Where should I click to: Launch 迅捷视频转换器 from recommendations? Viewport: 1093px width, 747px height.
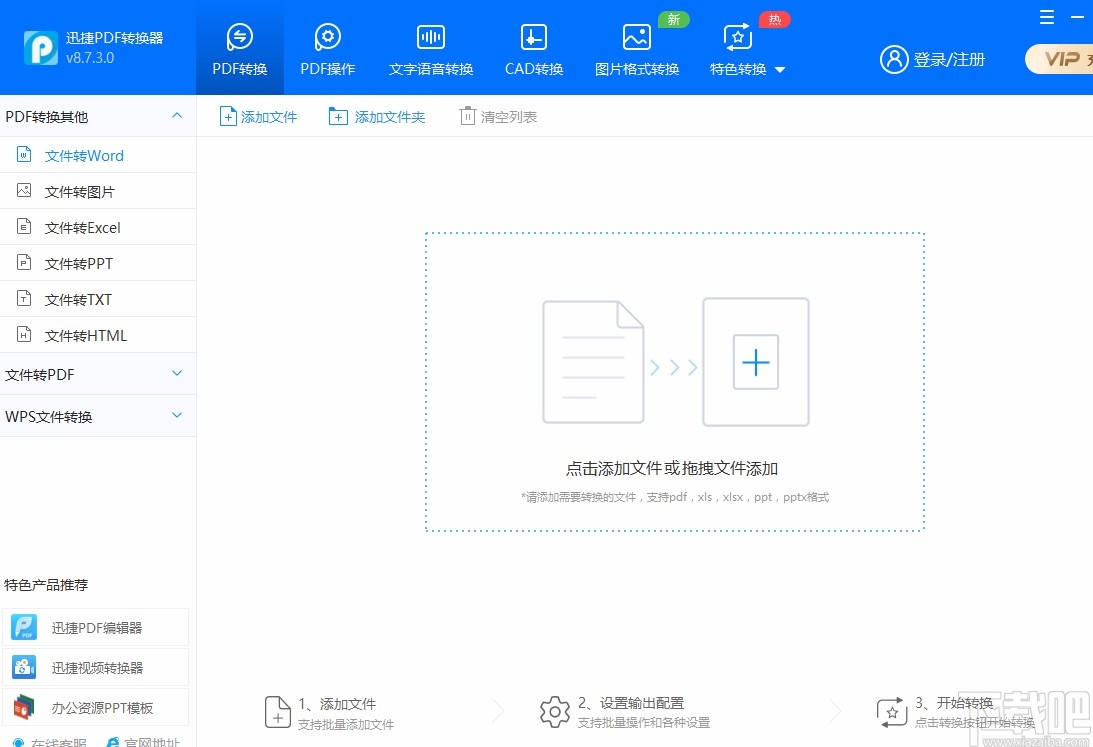coord(96,666)
